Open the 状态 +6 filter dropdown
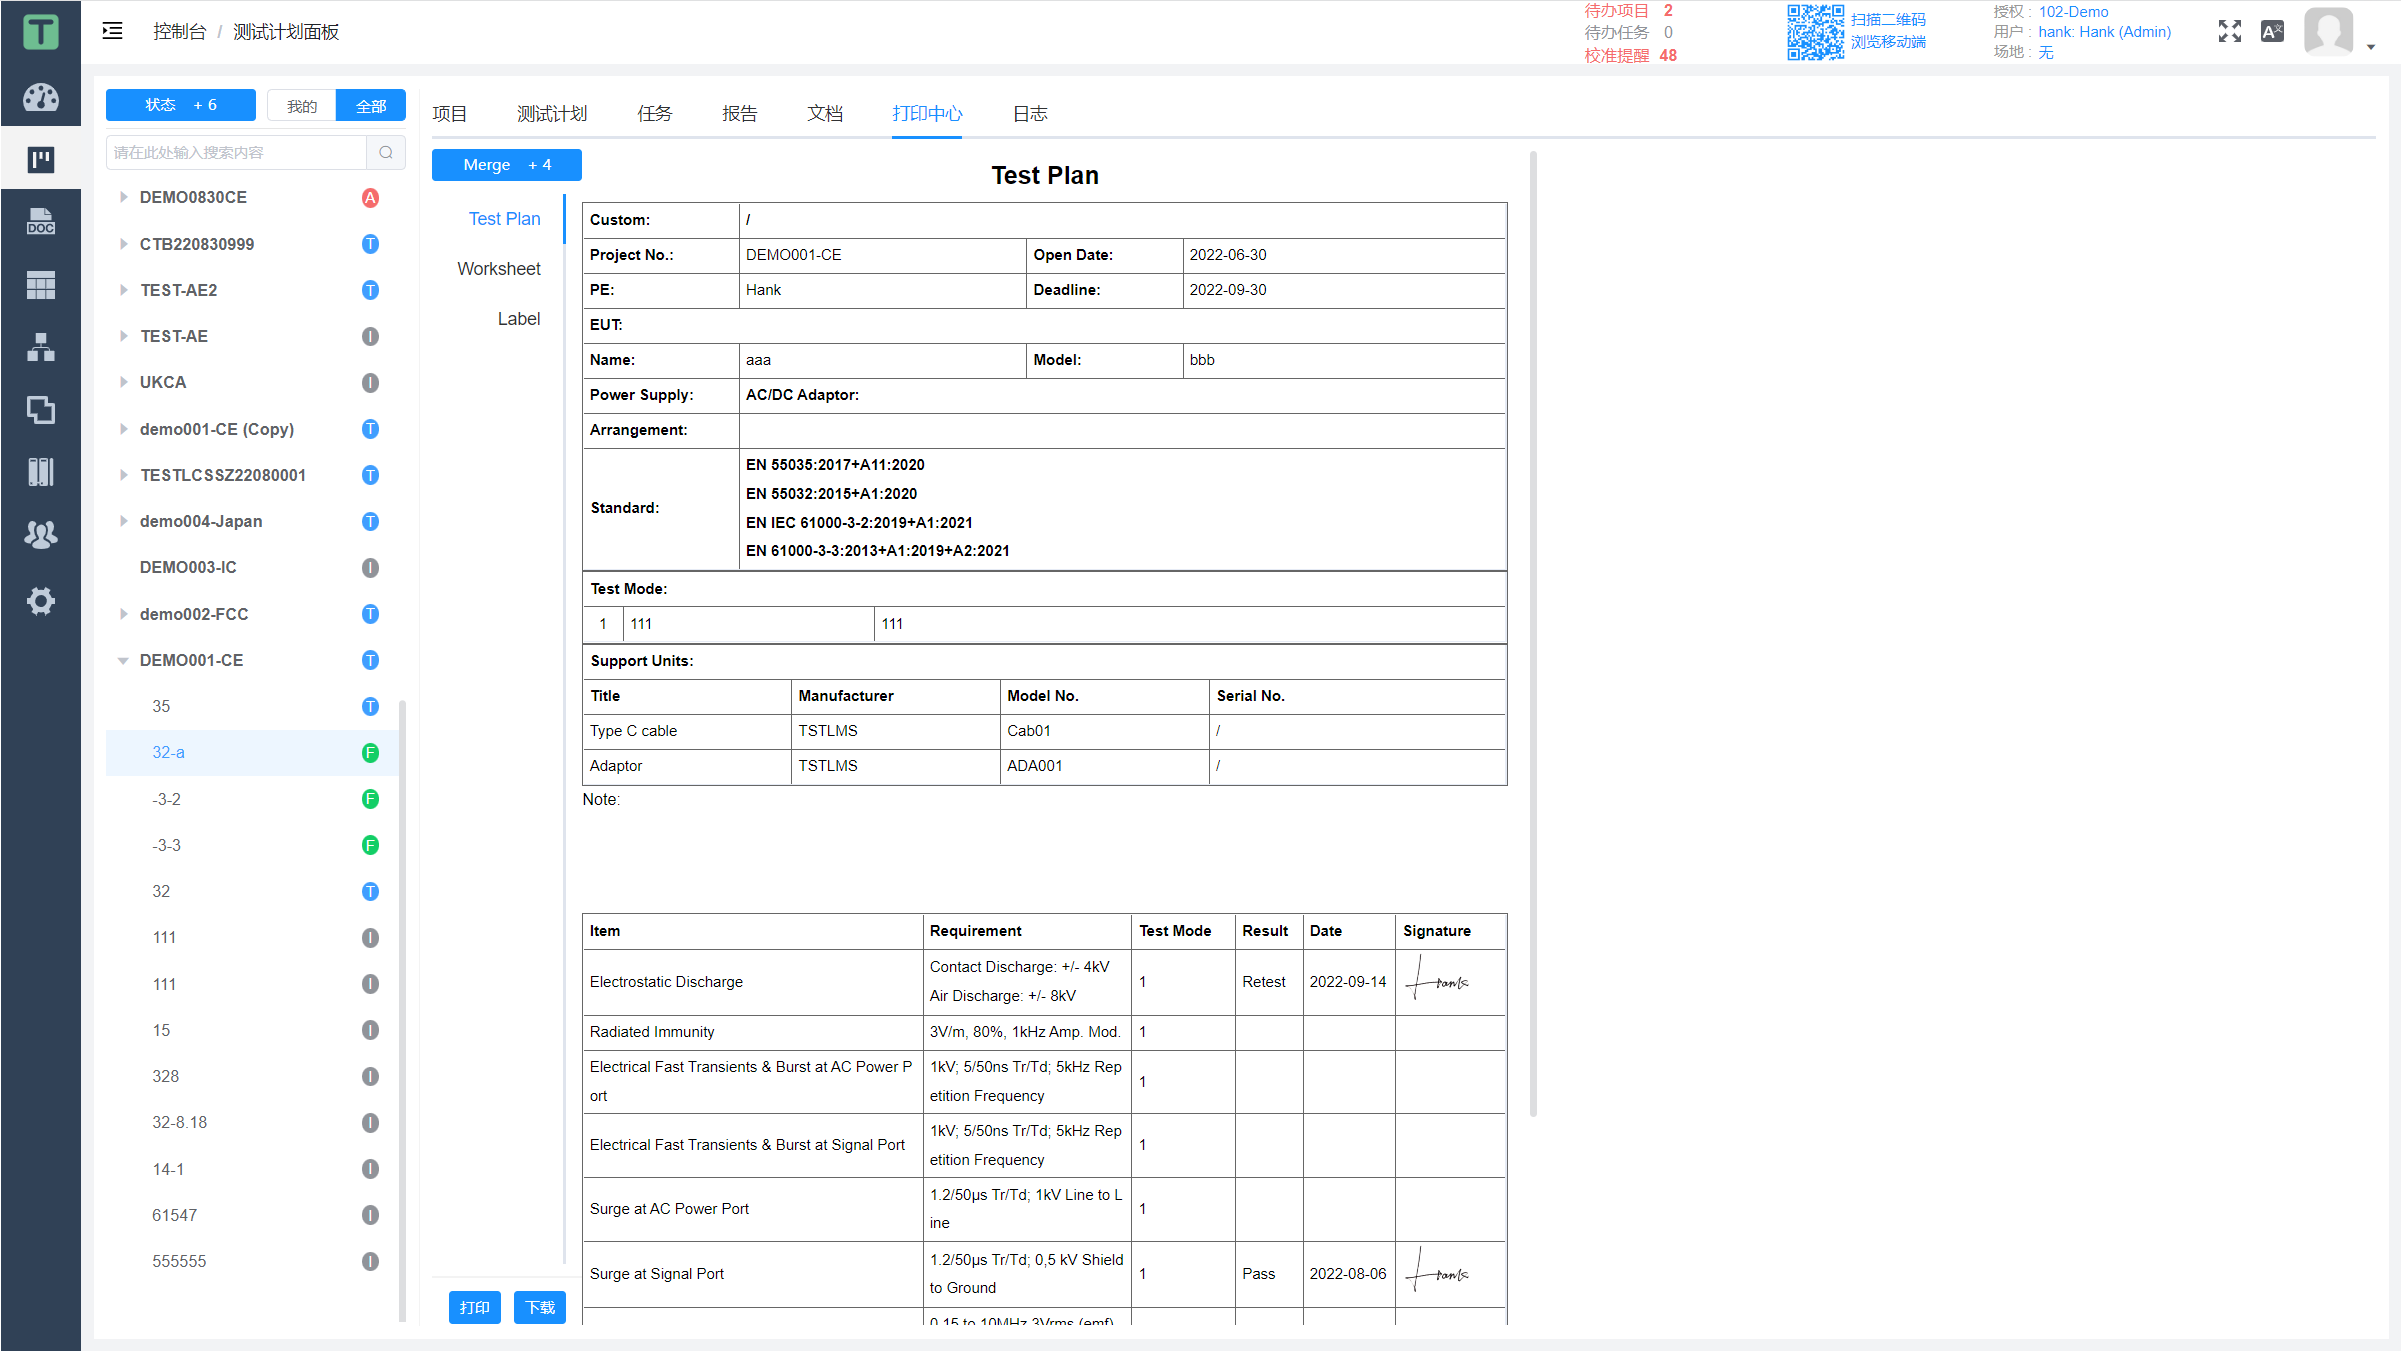 pos(181,105)
